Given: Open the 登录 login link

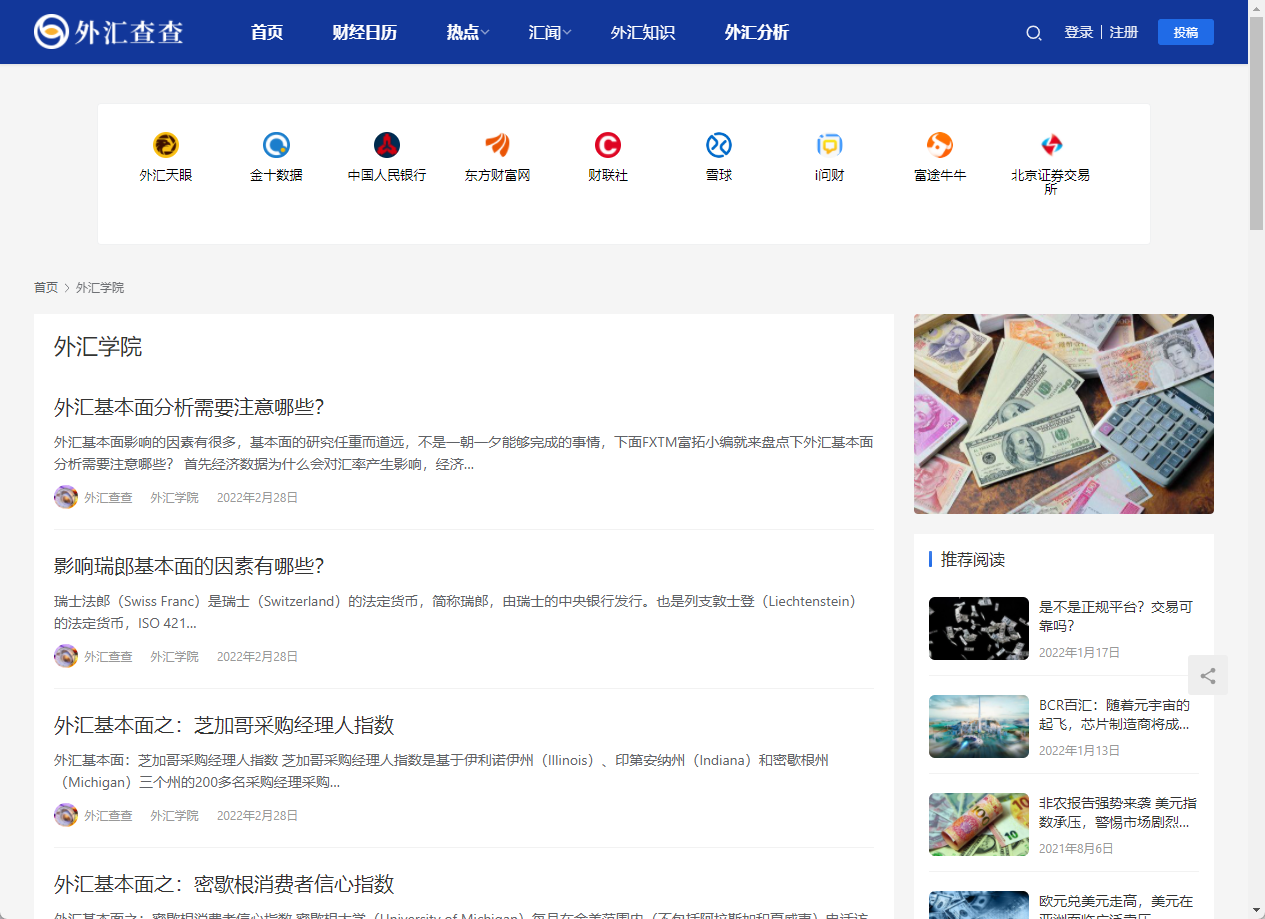Looking at the screenshot, I should click(1078, 31).
